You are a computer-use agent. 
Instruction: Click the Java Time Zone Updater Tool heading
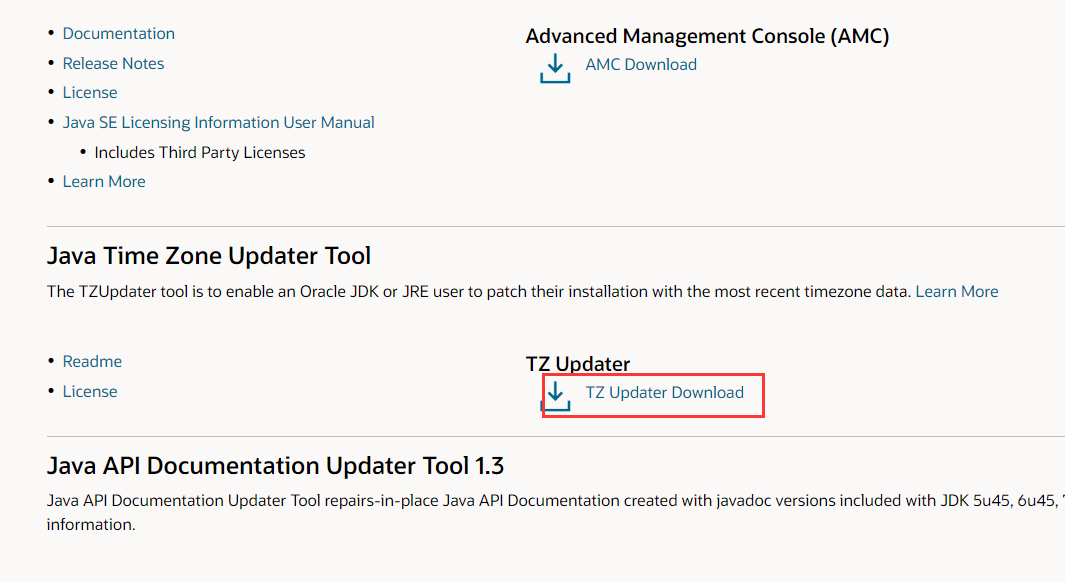tap(209, 256)
